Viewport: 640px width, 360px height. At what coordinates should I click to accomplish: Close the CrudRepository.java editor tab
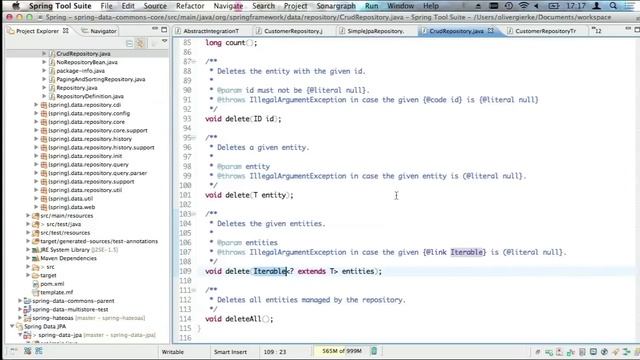point(491,31)
